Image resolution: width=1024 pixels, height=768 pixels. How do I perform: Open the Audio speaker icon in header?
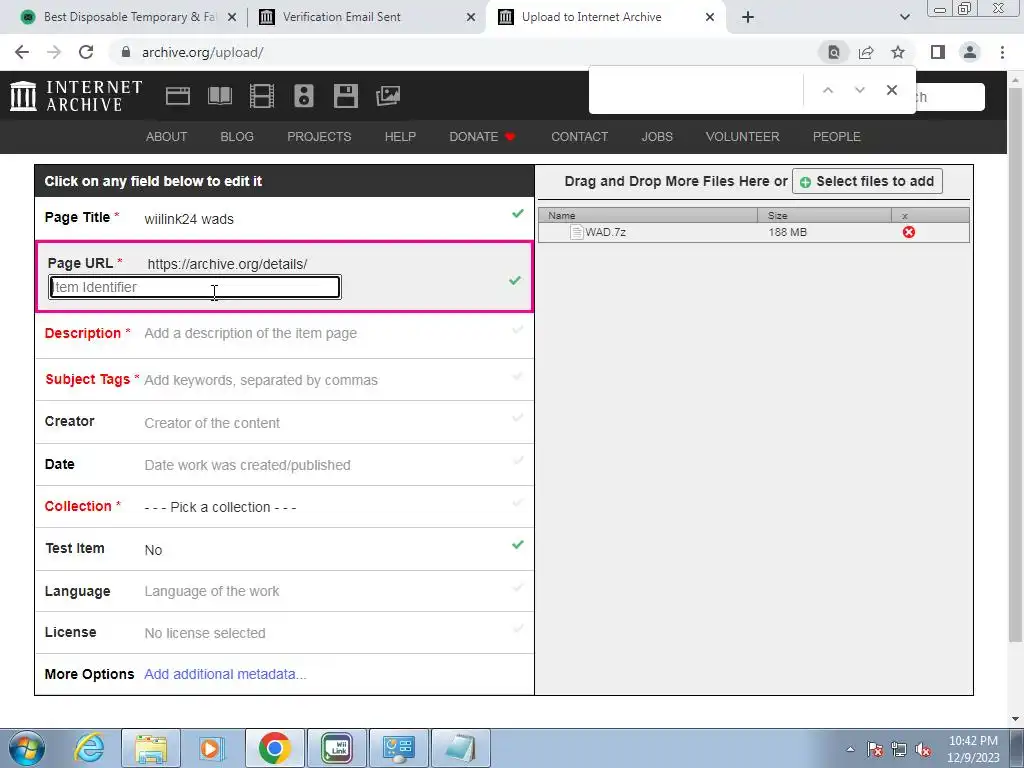(304, 96)
